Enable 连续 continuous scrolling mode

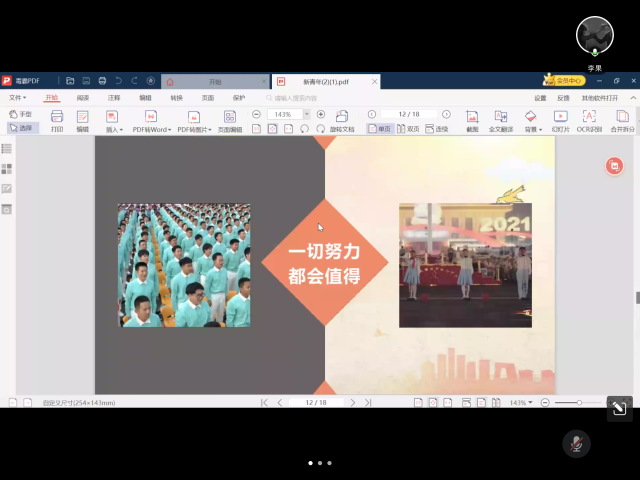click(437, 129)
